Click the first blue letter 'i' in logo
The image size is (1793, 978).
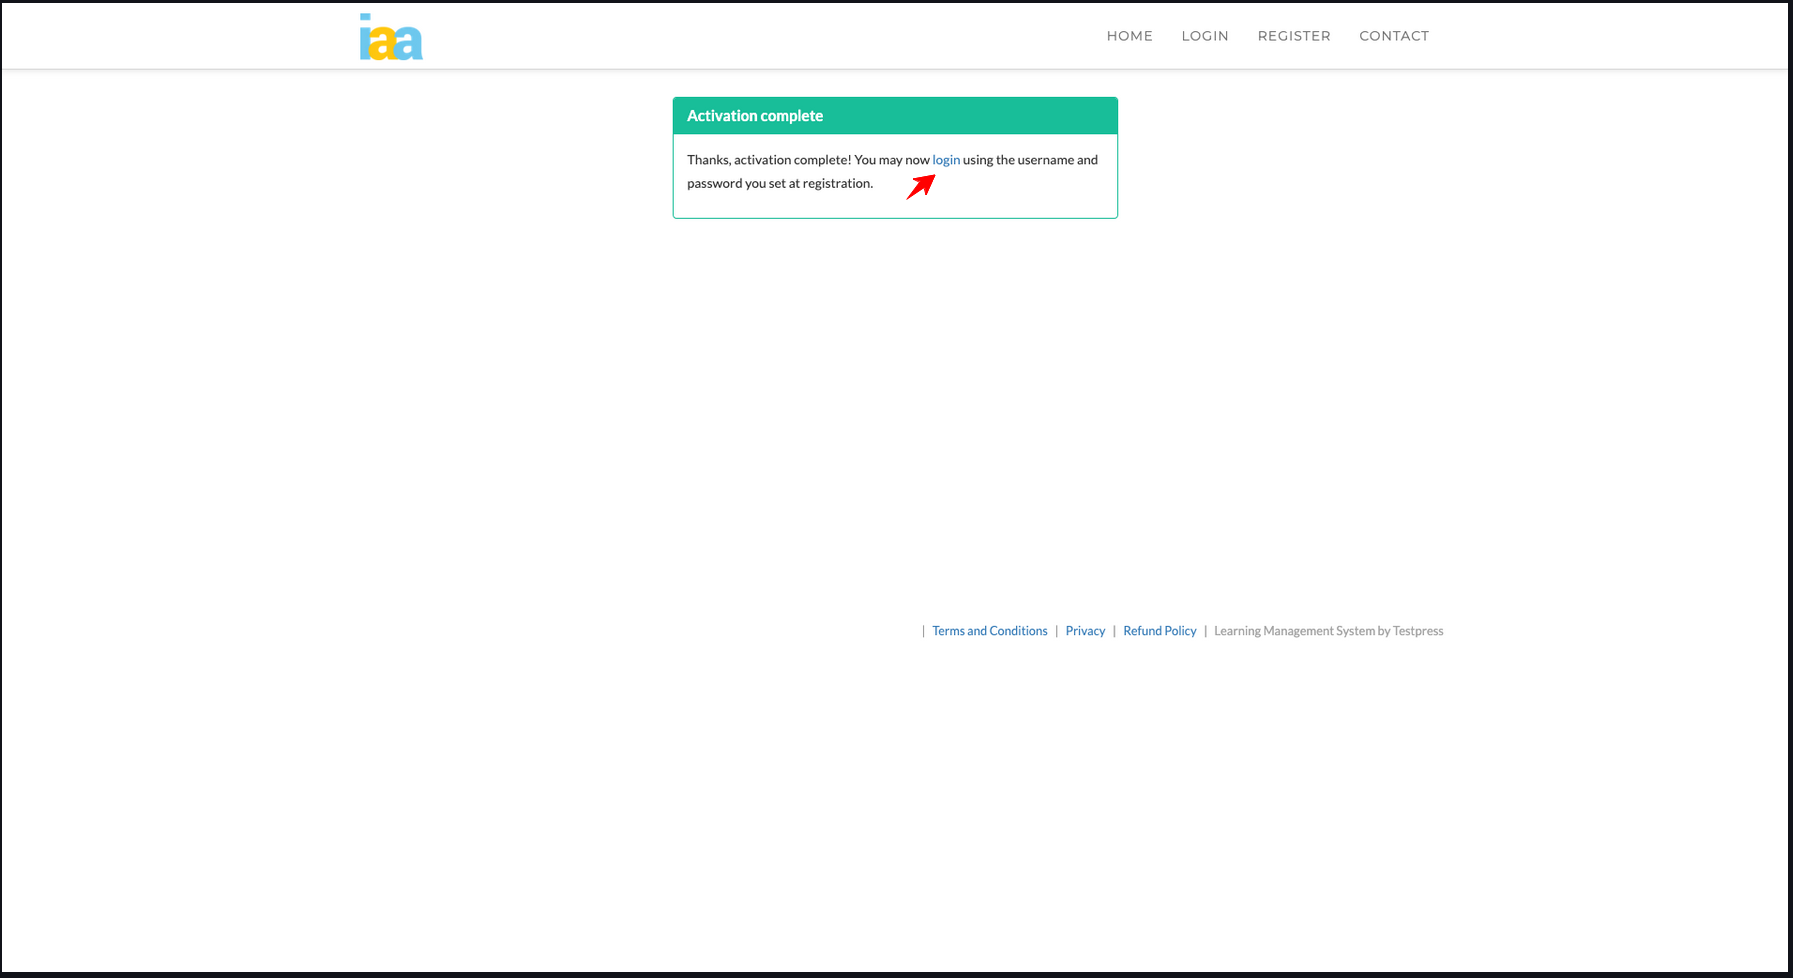click(365, 38)
